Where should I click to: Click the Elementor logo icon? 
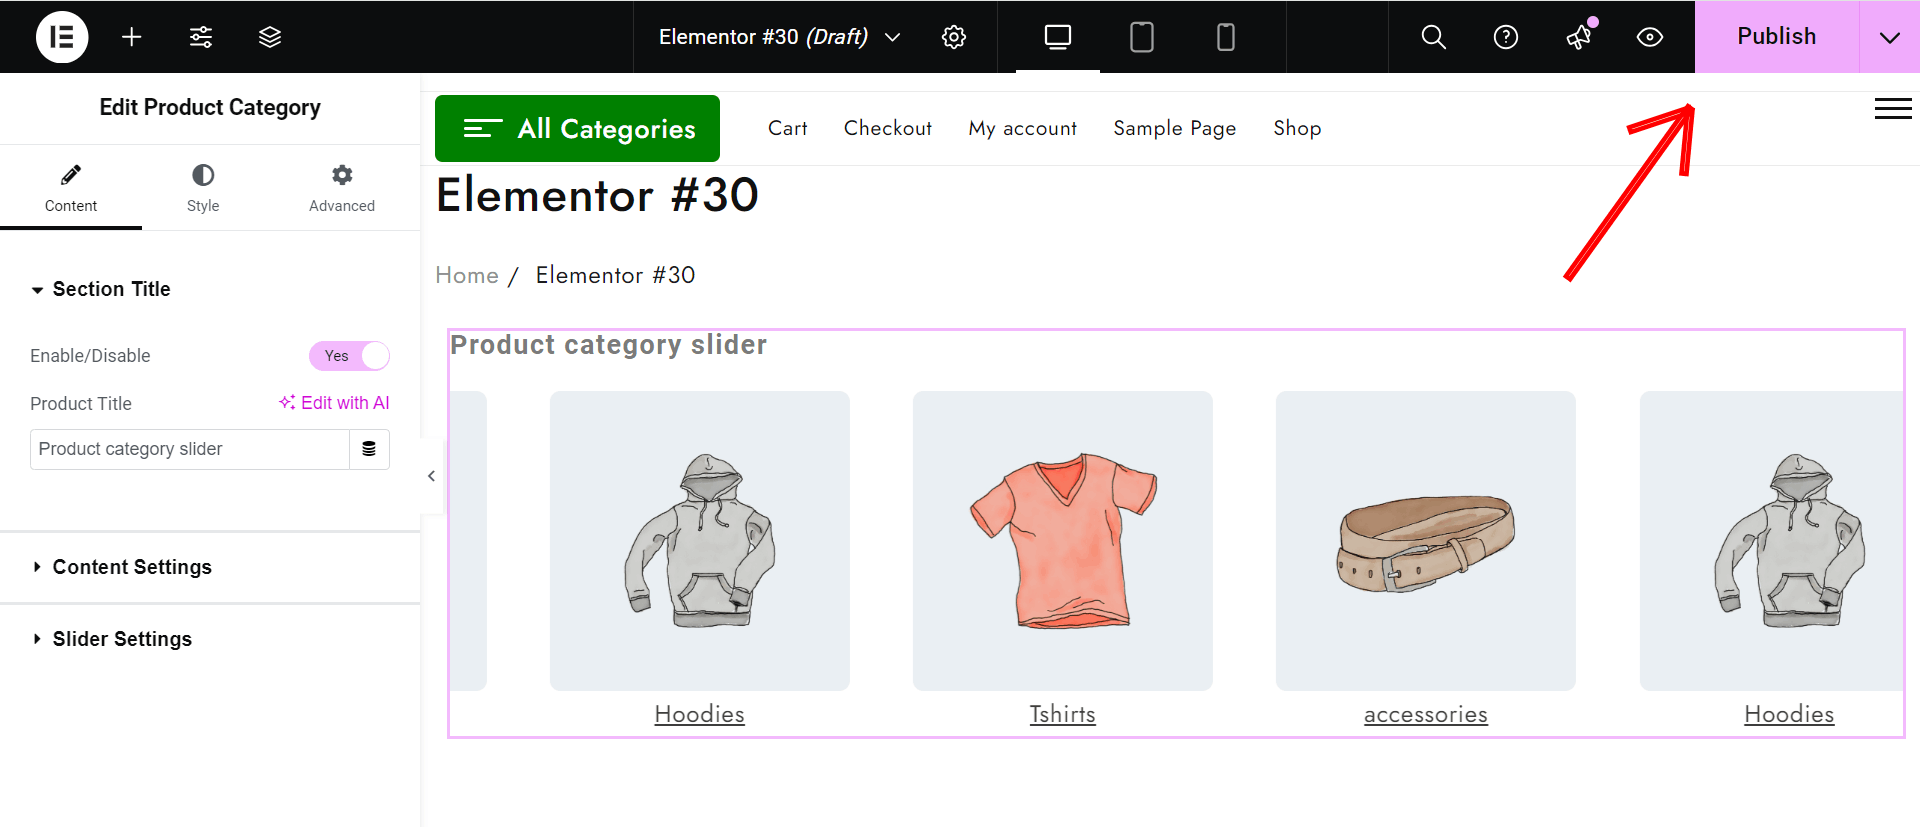tap(62, 37)
